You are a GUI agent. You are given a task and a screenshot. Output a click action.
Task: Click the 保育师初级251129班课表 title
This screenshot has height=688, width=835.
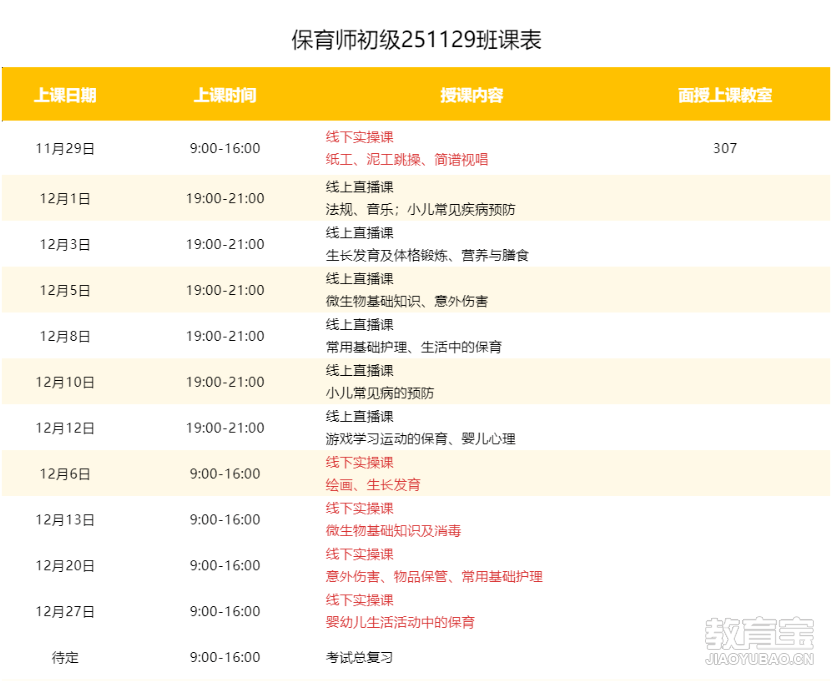click(417, 40)
